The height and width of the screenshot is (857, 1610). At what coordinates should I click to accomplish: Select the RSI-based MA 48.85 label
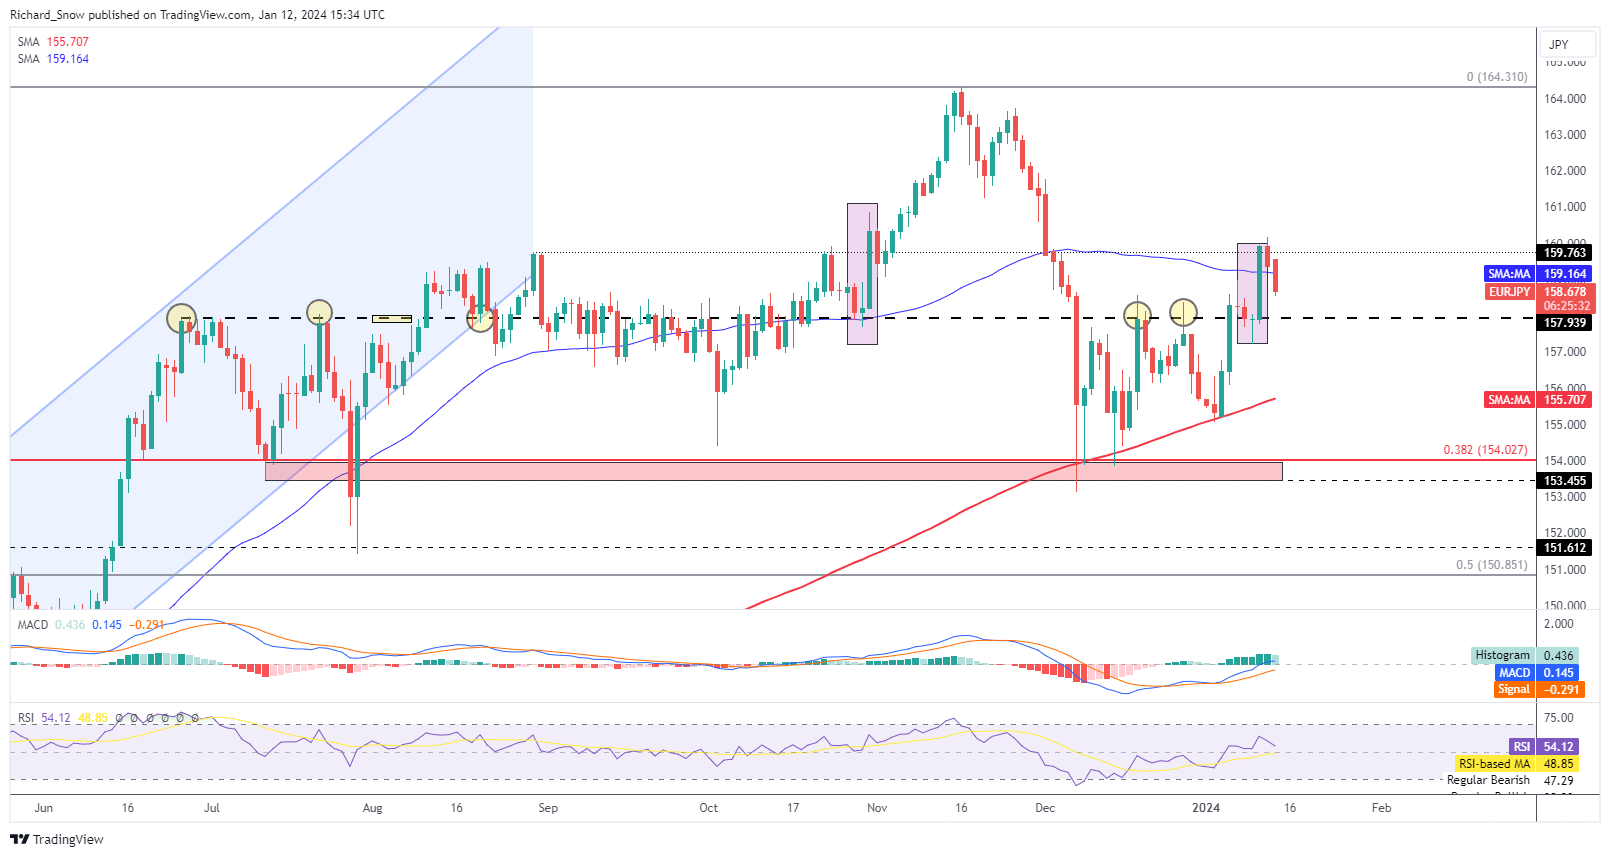click(1517, 764)
